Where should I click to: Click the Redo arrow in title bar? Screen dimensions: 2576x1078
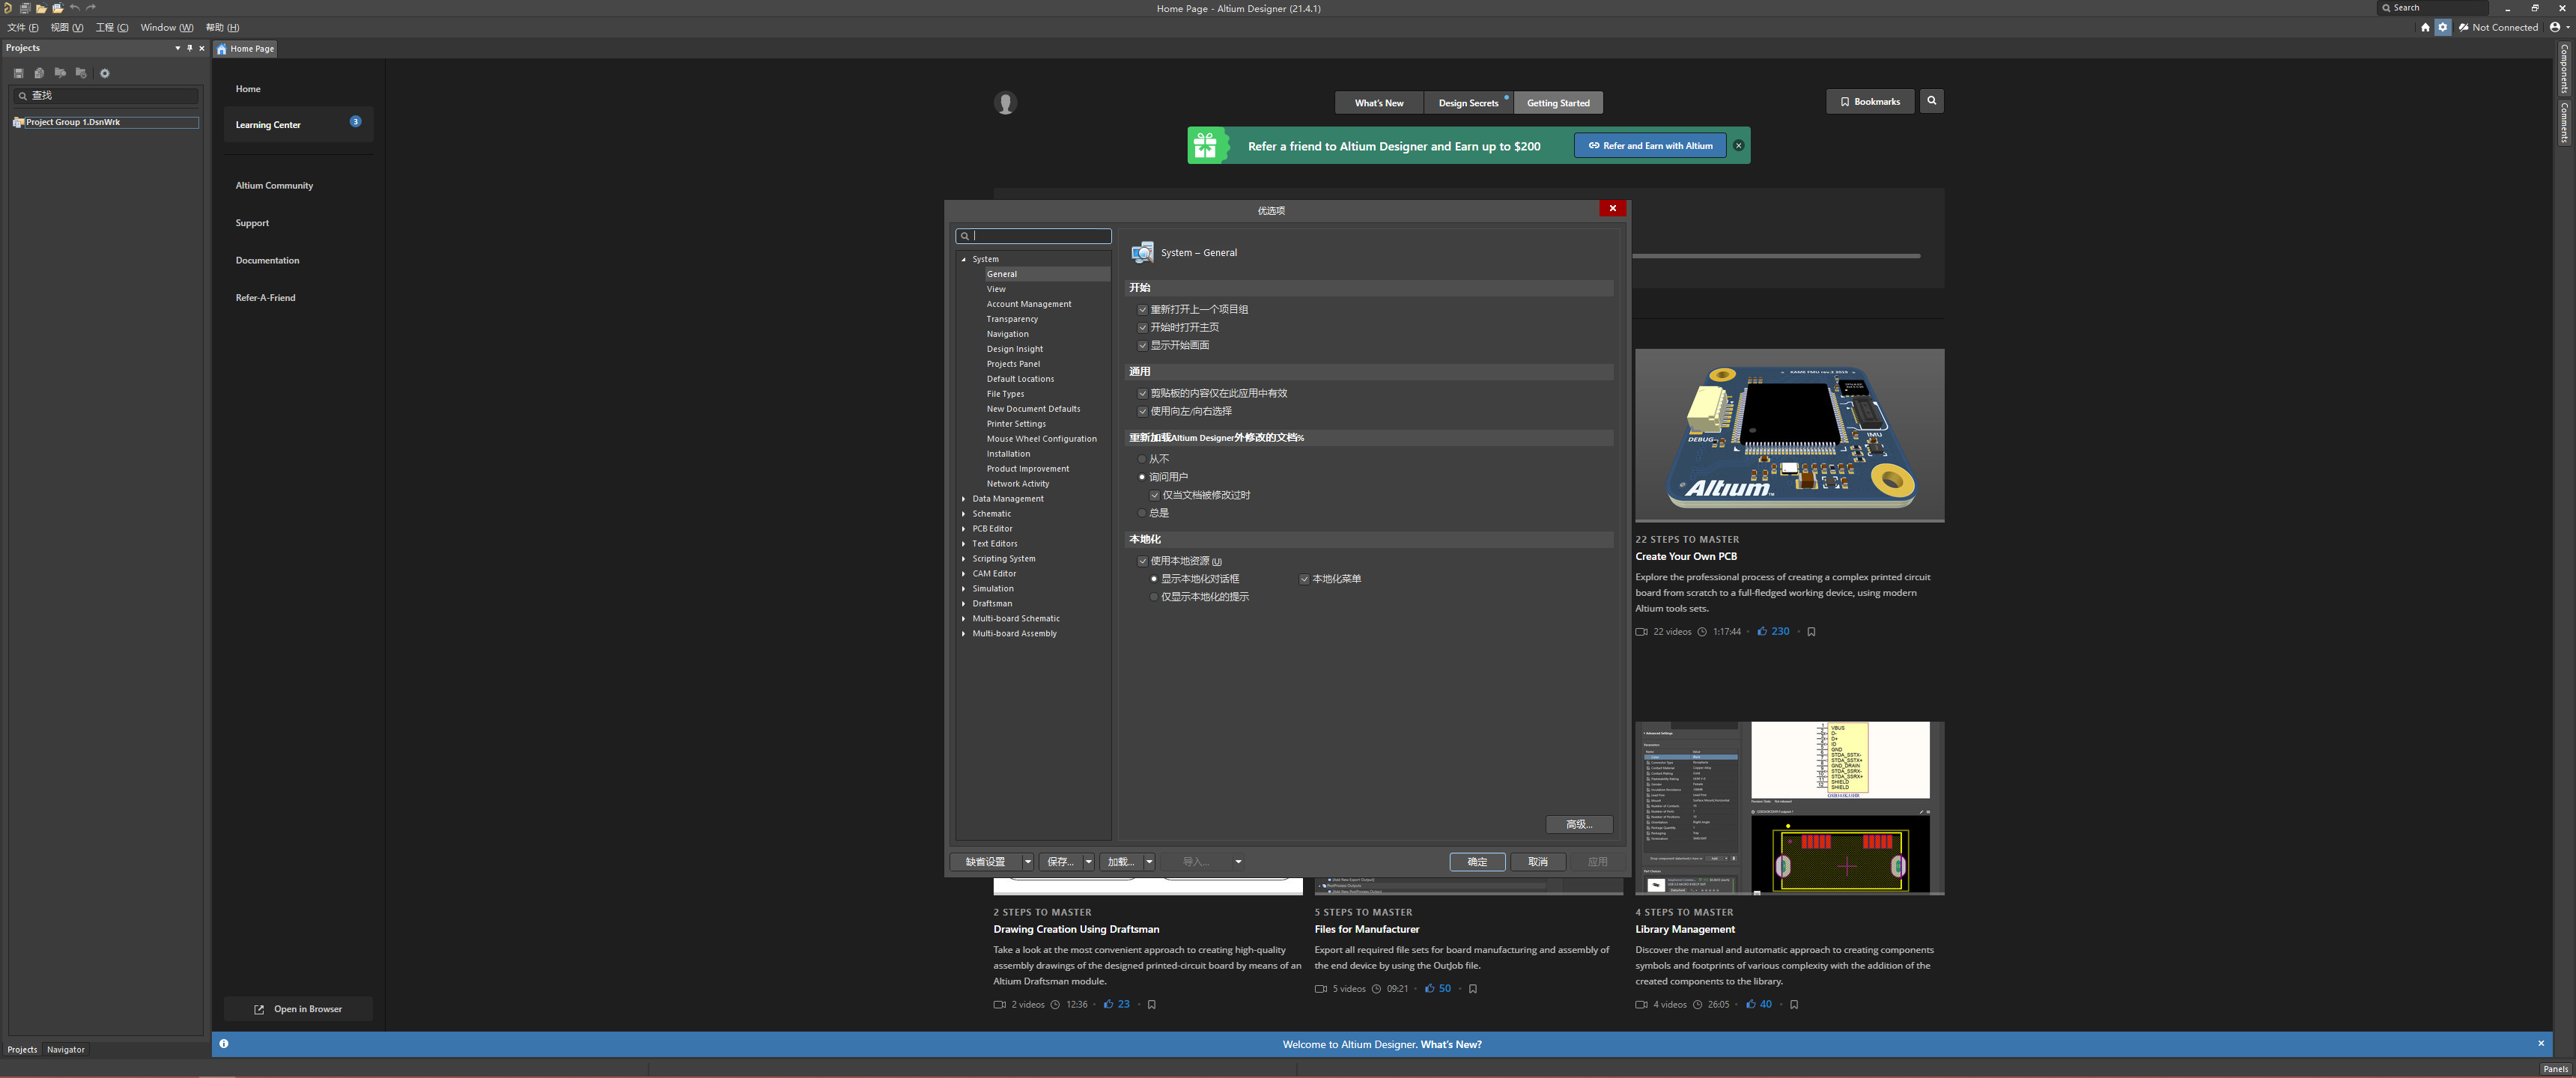coord(91,8)
